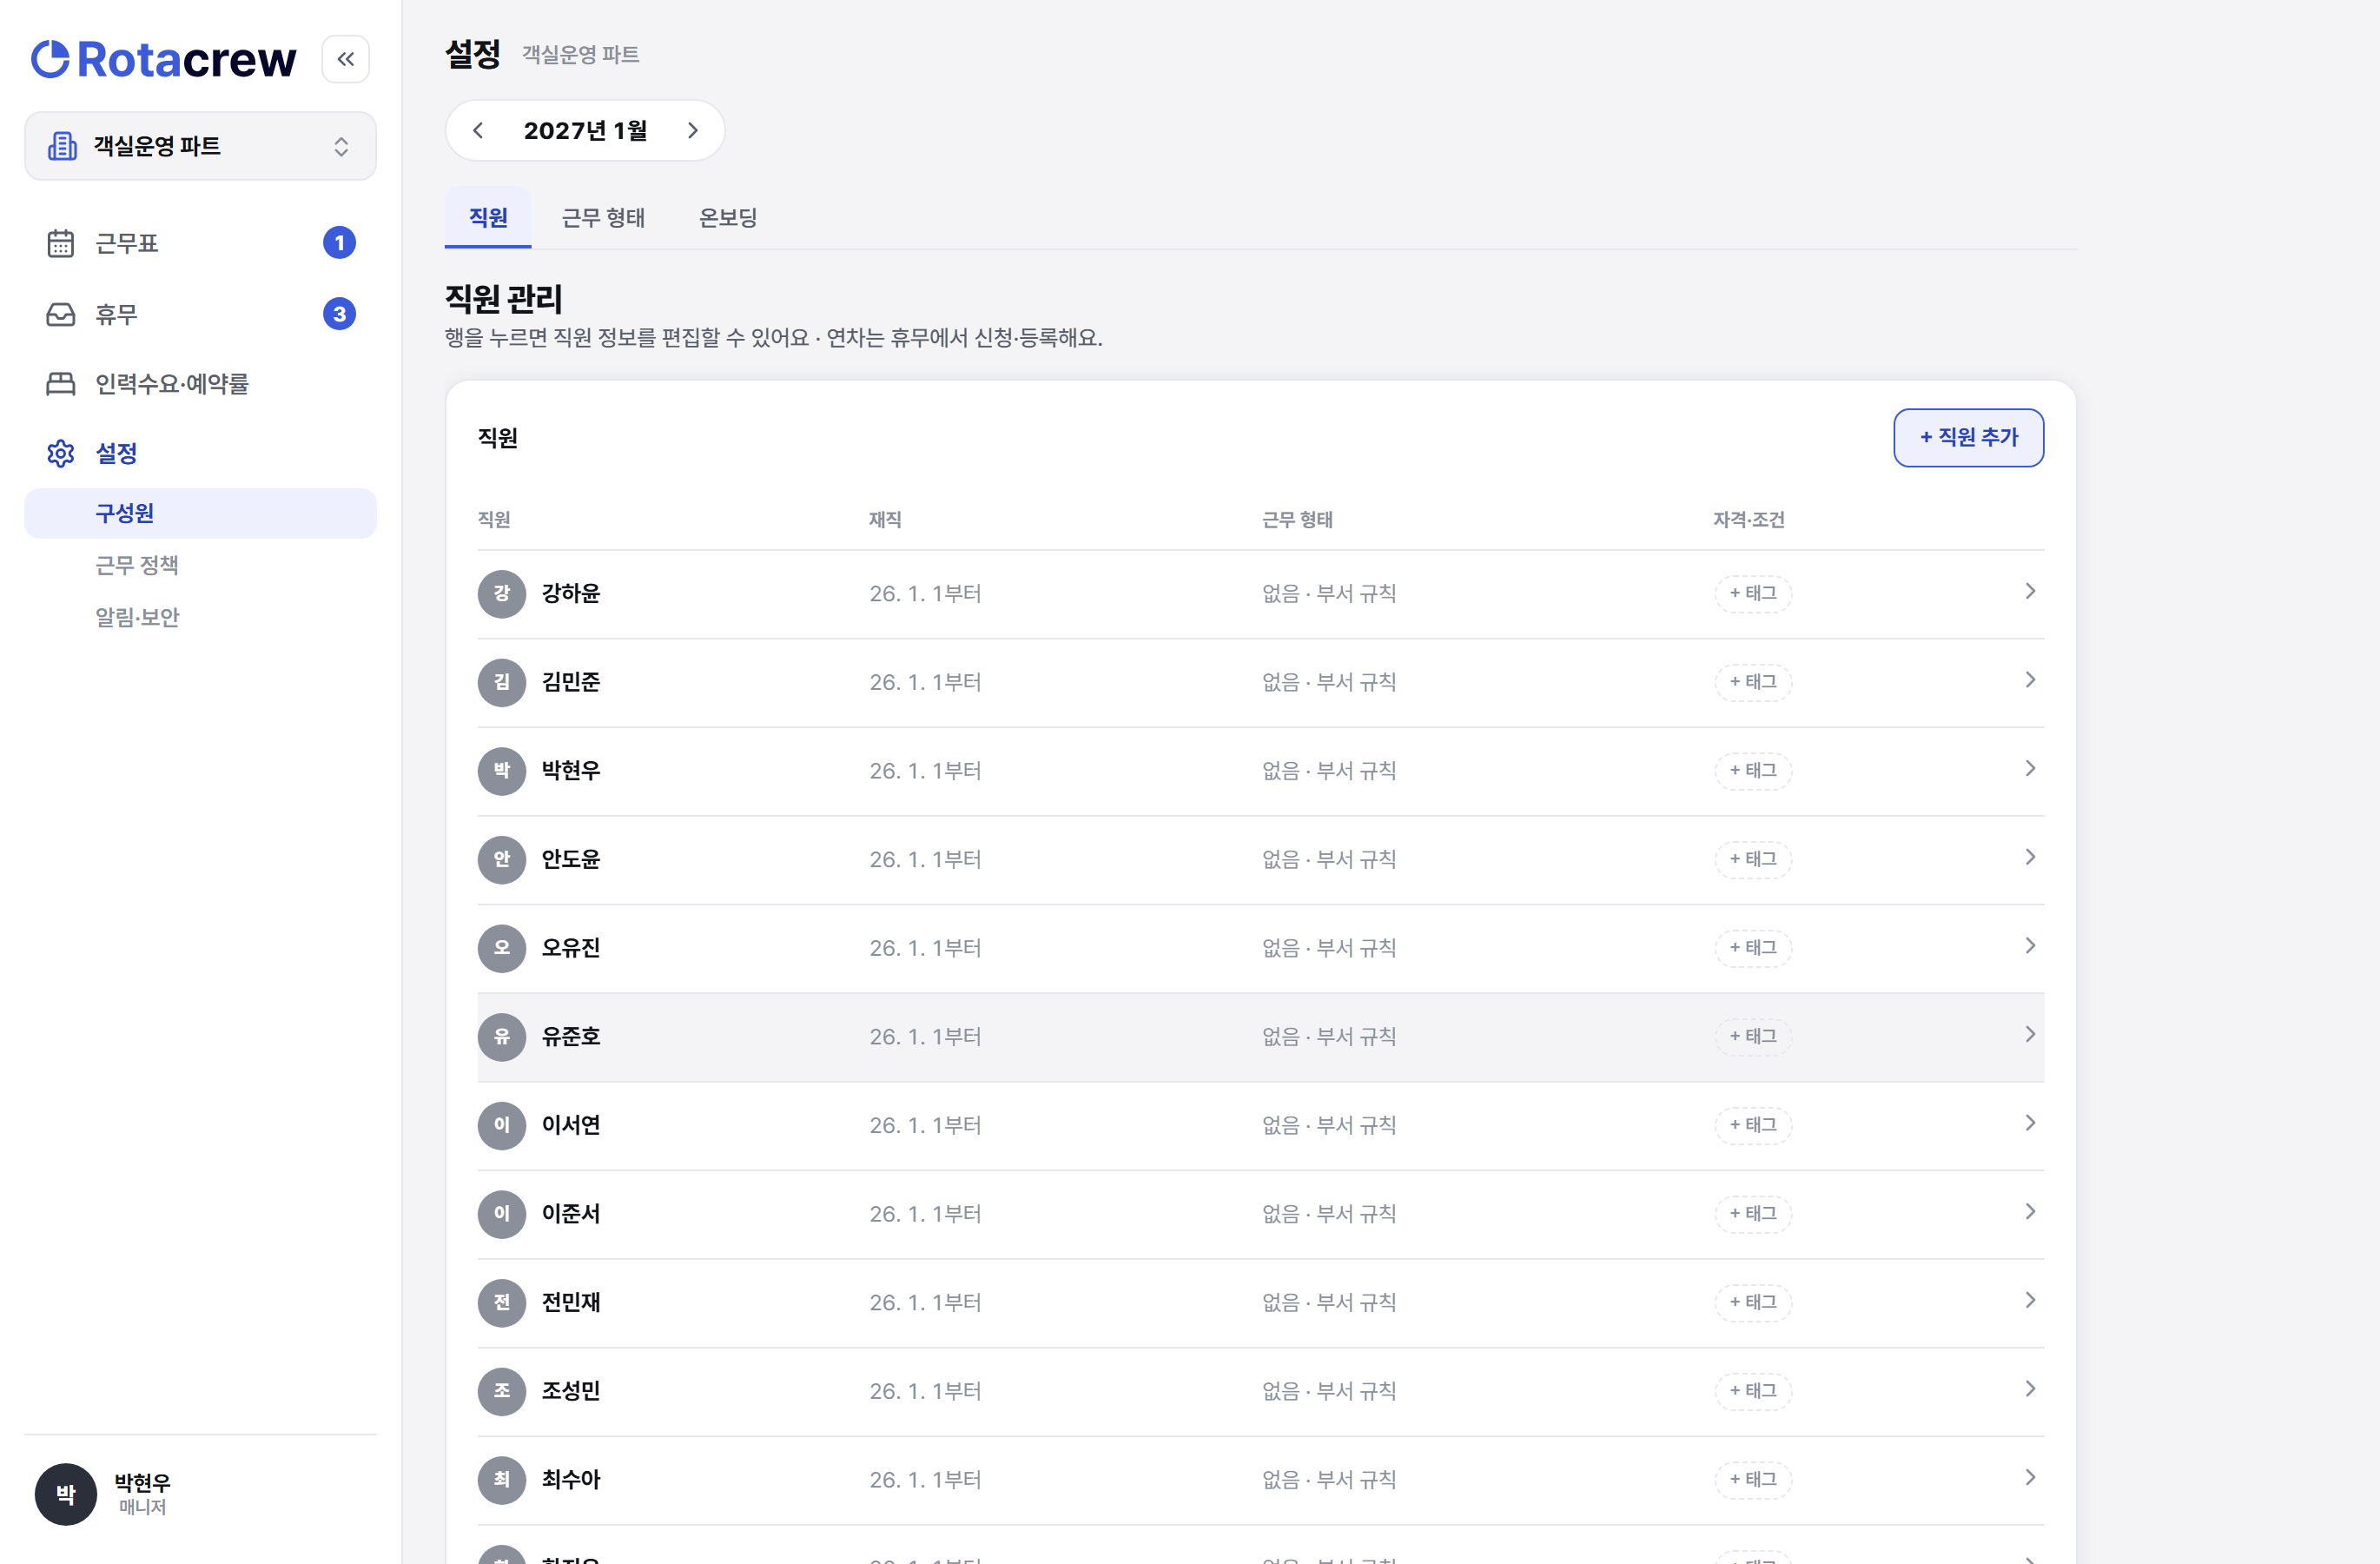Image resolution: width=2380 pixels, height=1564 pixels.
Task: Go to previous month arrow
Action: pos(478,130)
